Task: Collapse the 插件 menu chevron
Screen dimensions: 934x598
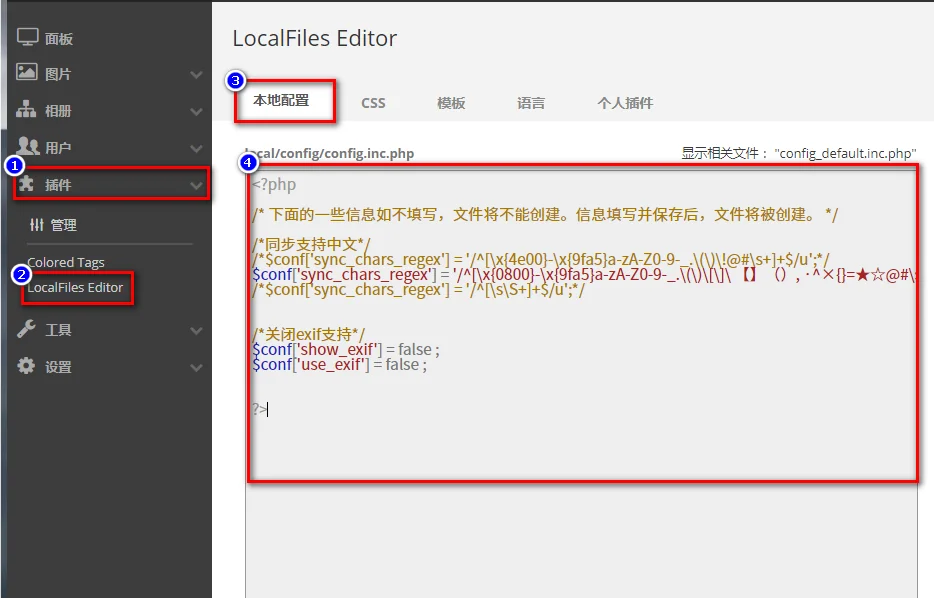Action: [x=196, y=185]
